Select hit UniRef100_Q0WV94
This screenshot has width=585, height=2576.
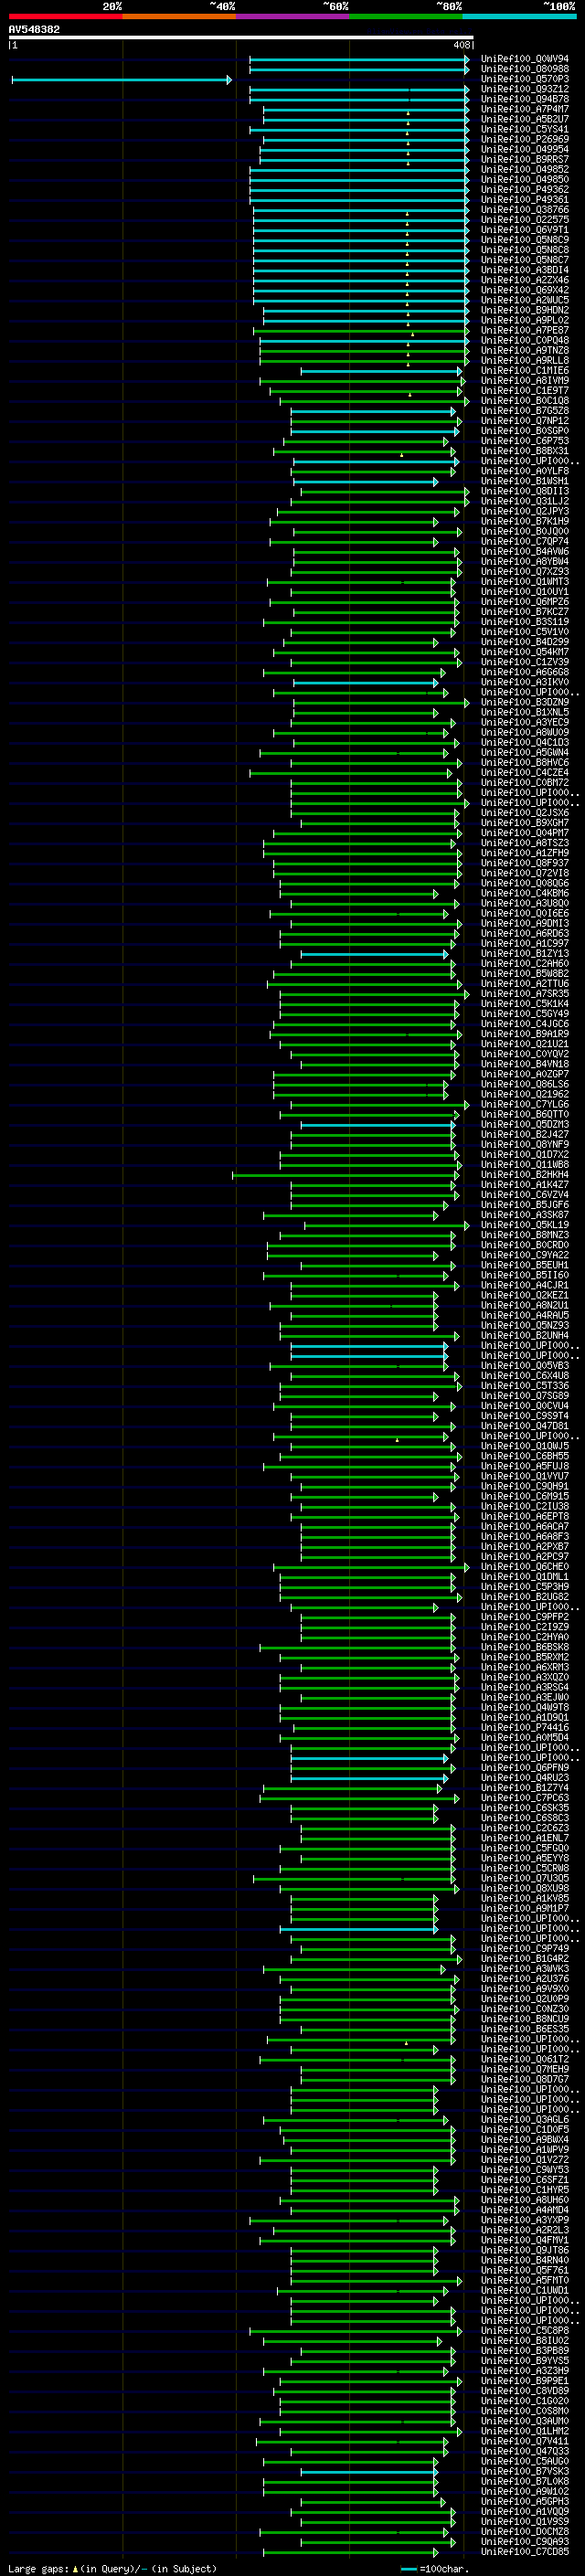click(525, 59)
